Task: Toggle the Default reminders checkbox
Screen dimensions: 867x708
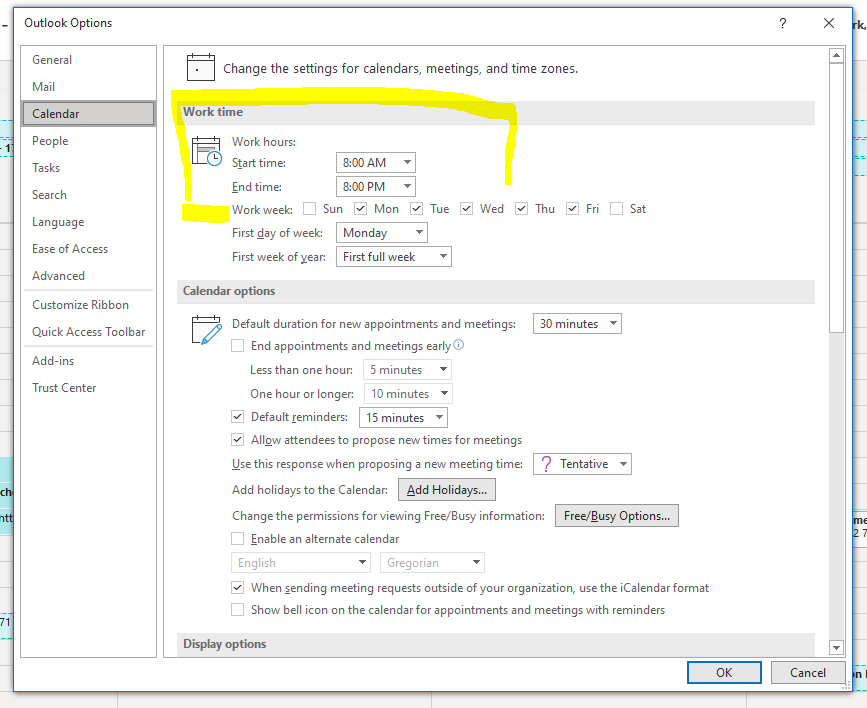Action: (x=238, y=417)
